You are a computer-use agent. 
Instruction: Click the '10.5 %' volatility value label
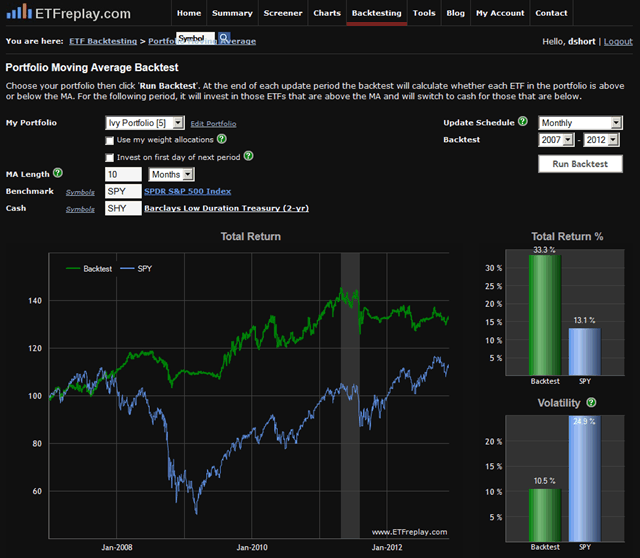tap(544, 481)
